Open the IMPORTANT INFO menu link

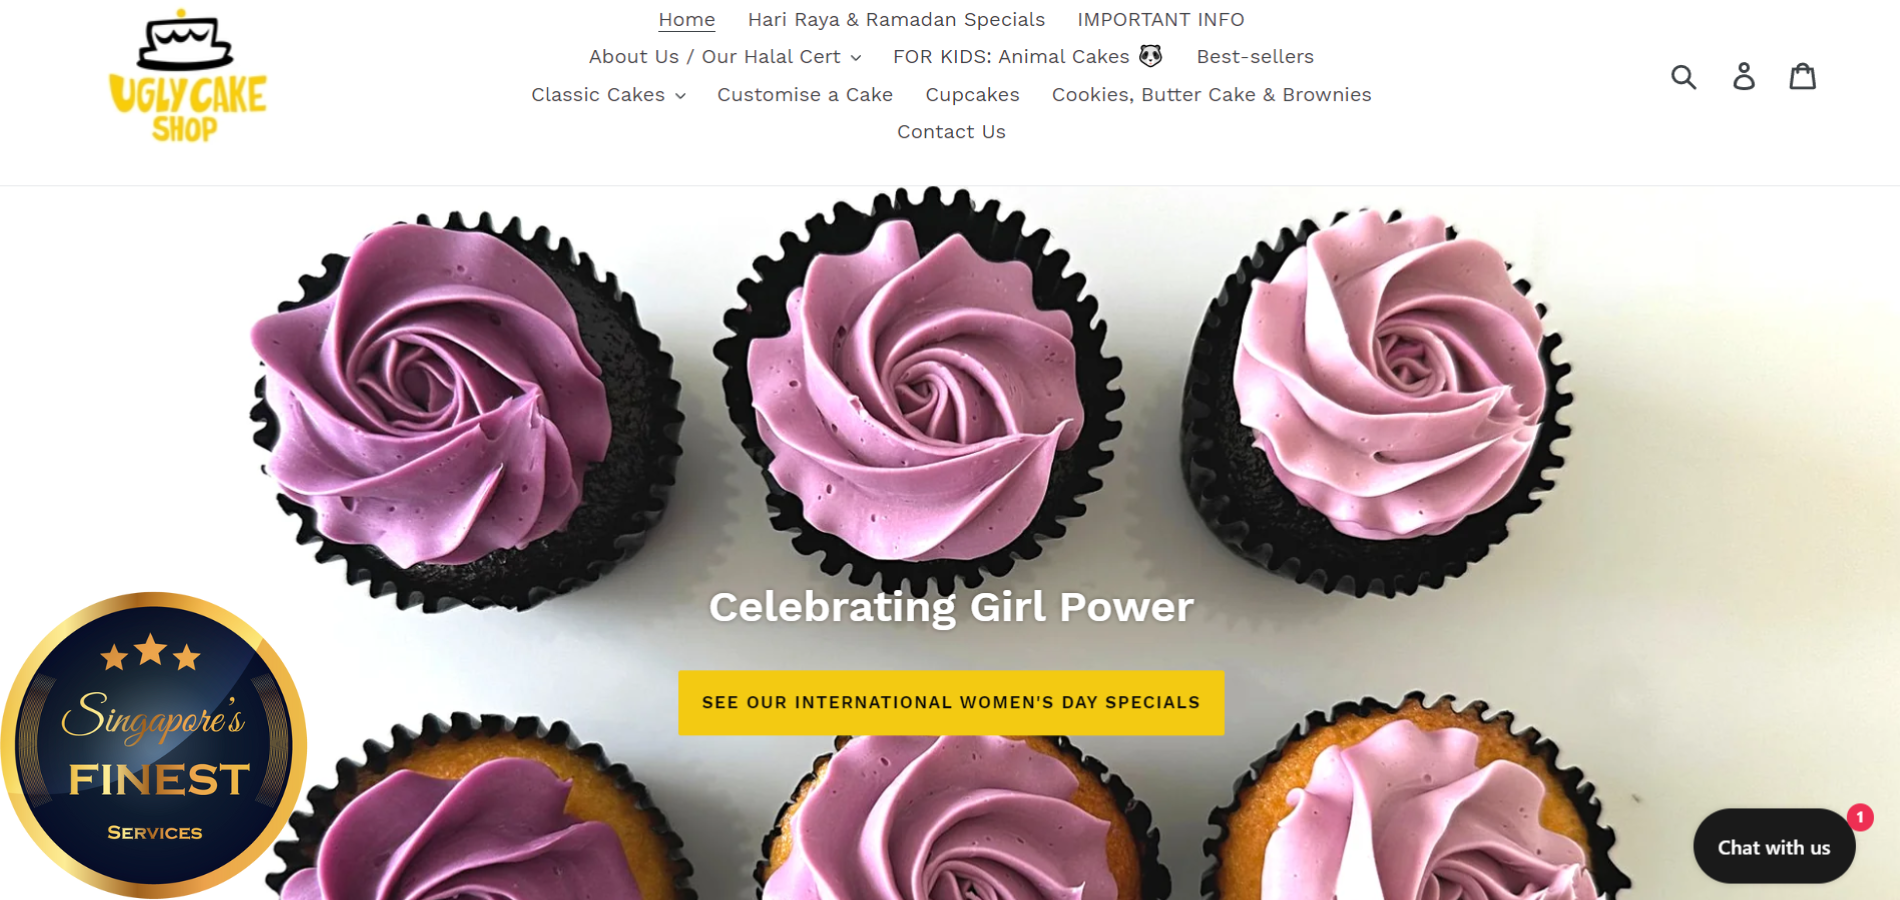[1161, 20]
